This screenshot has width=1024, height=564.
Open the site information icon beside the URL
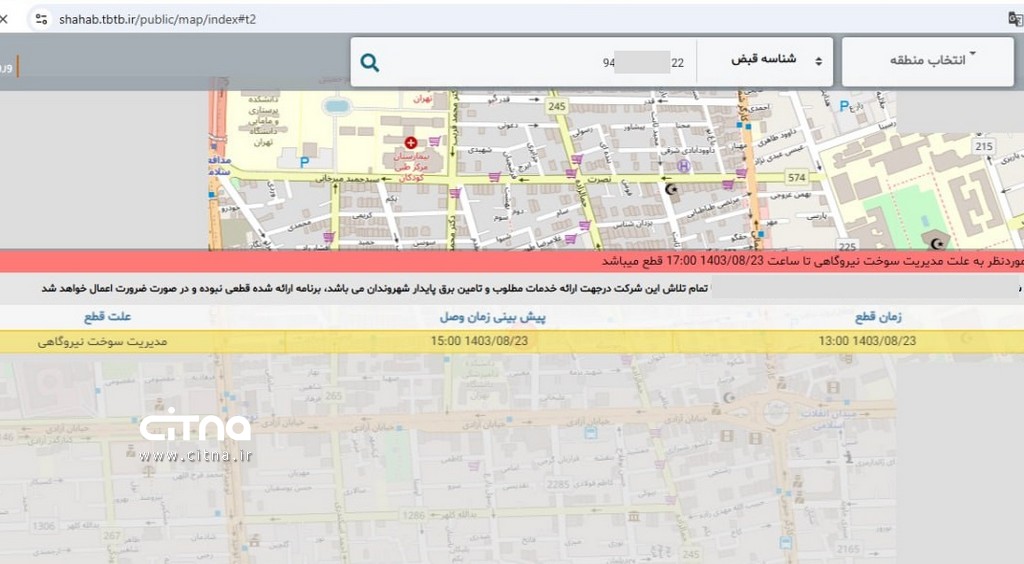40,19
